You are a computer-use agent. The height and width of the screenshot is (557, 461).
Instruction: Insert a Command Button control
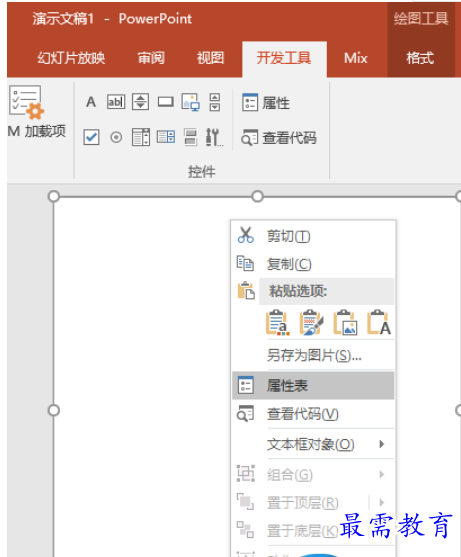click(x=166, y=102)
